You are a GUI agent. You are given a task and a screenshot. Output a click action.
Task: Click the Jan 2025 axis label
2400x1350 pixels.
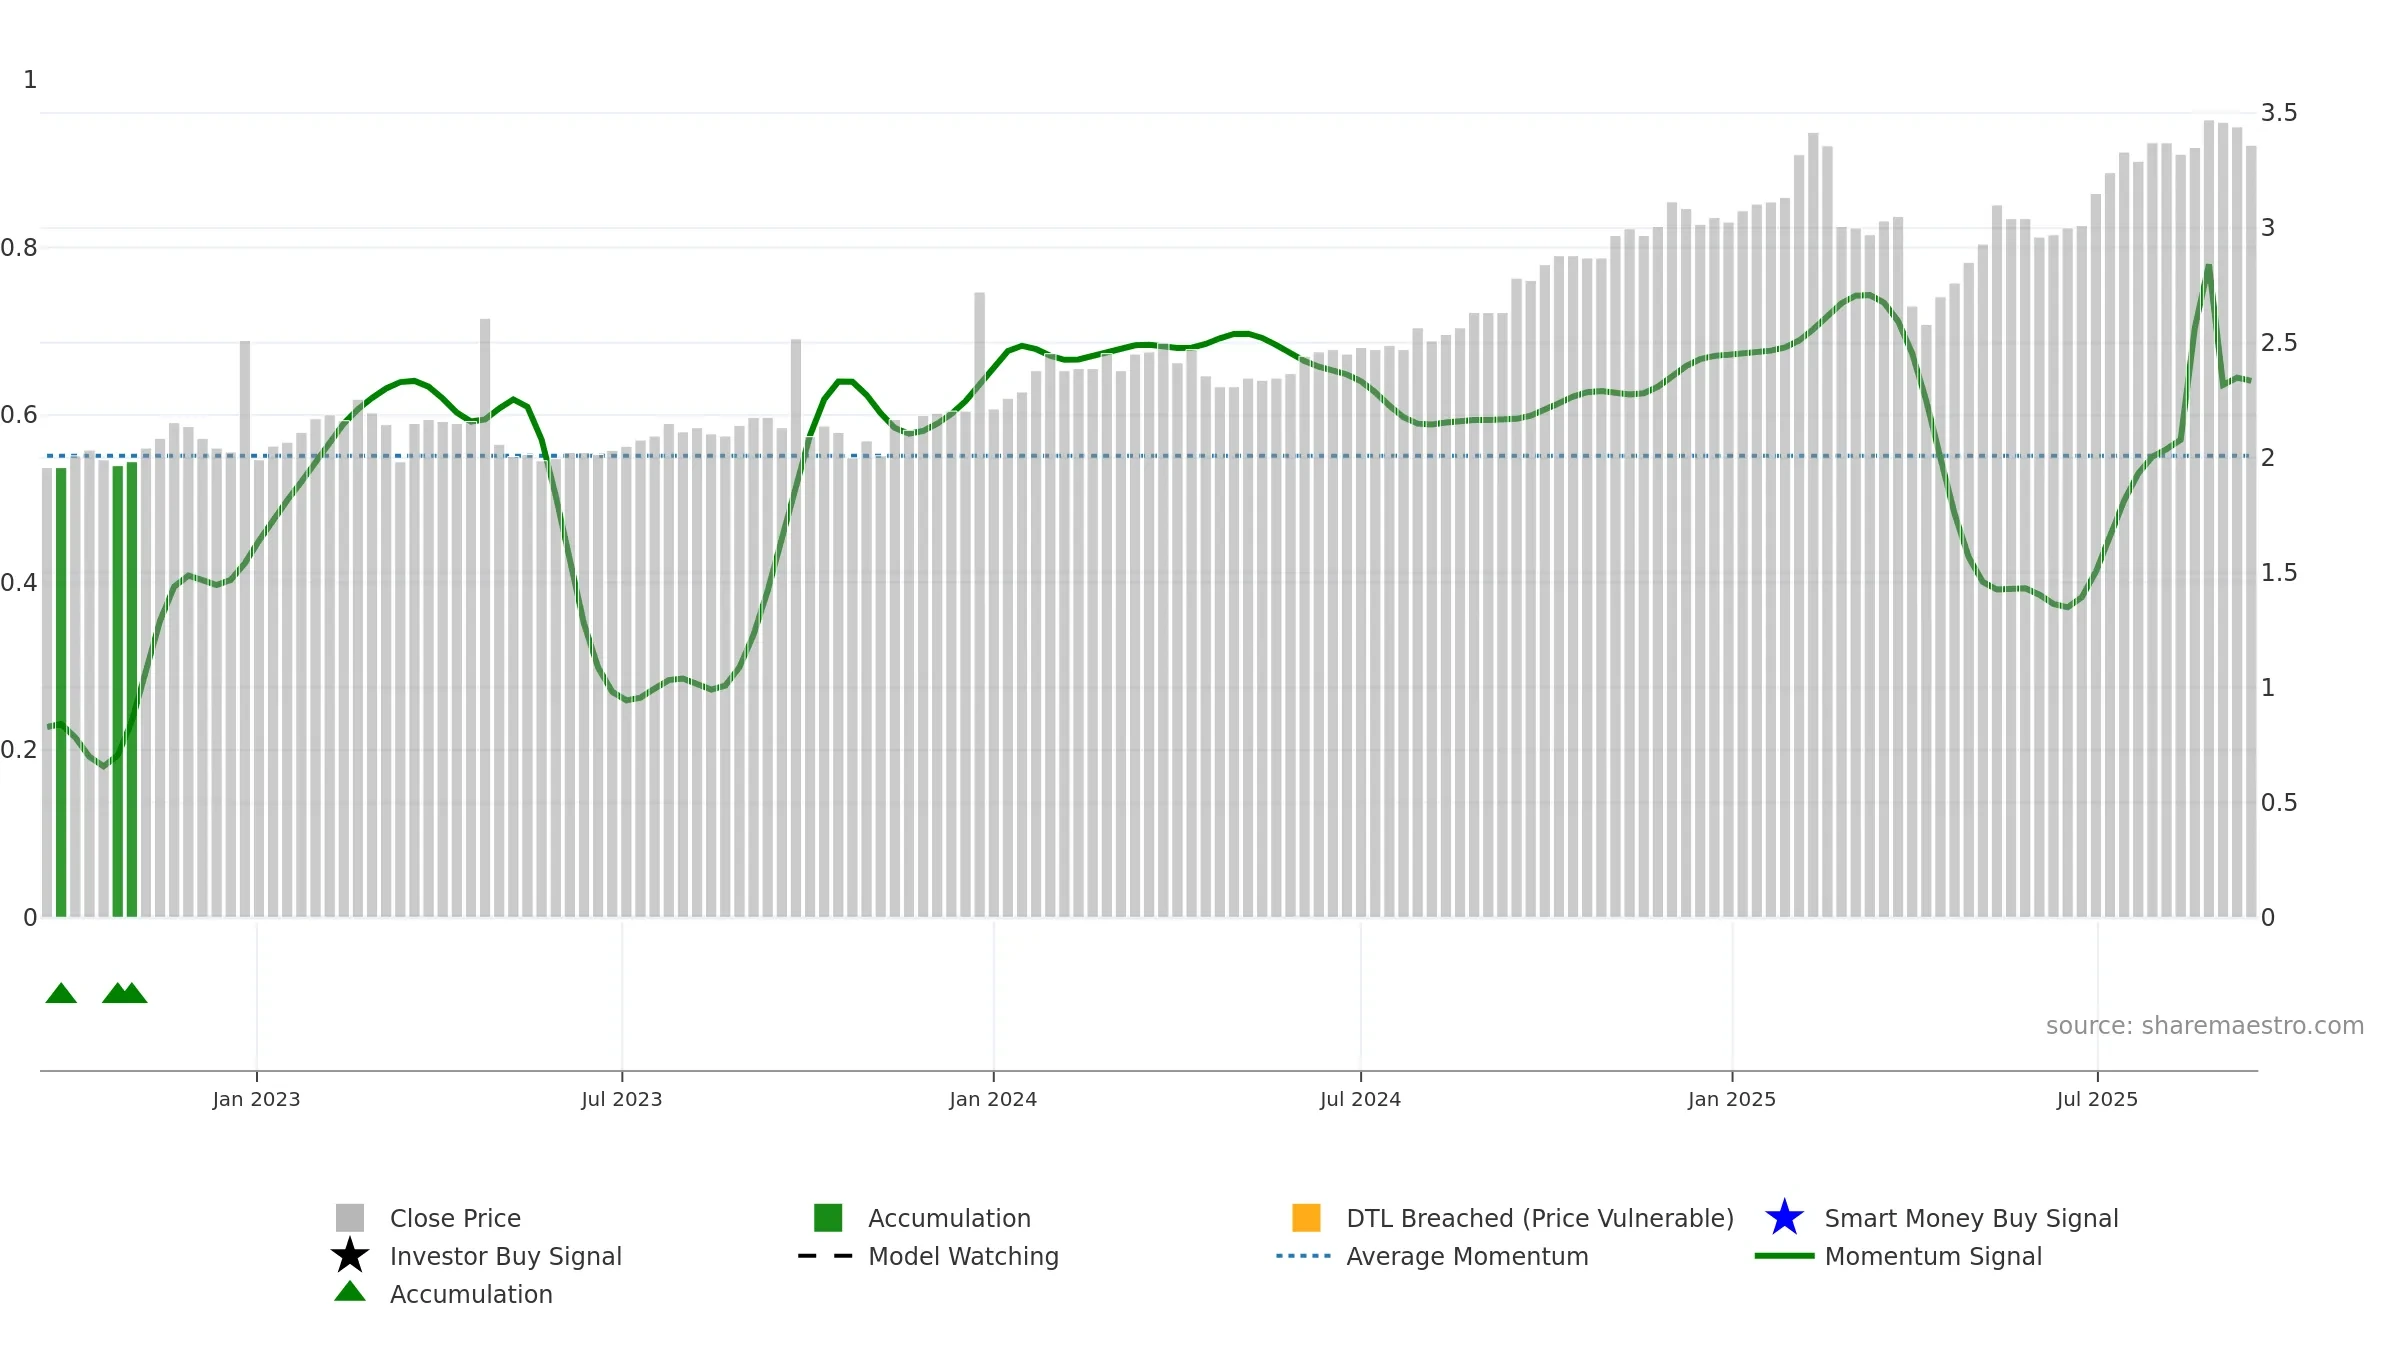tap(1732, 1099)
